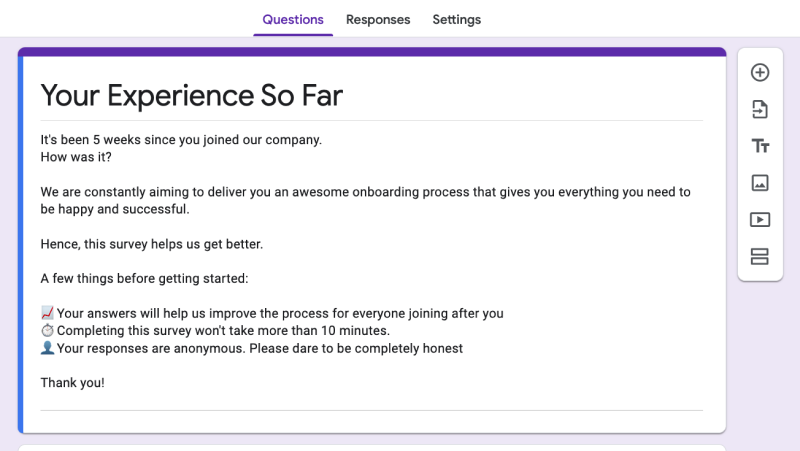This screenshot has height=451, width=800.
Task: Click "A few things before getting started:"
Action: pos(144,278)
